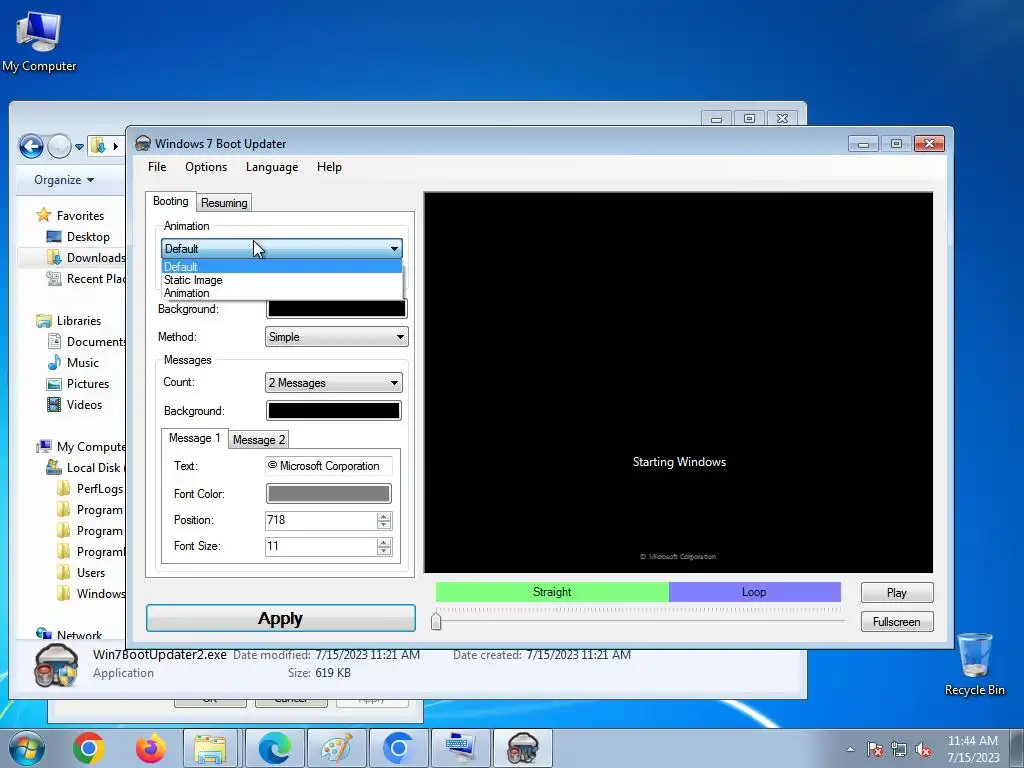Open My Computer desktop icon
Image resolution: width=1024 pixels, height=768 pixels.
tap(39, 41)
